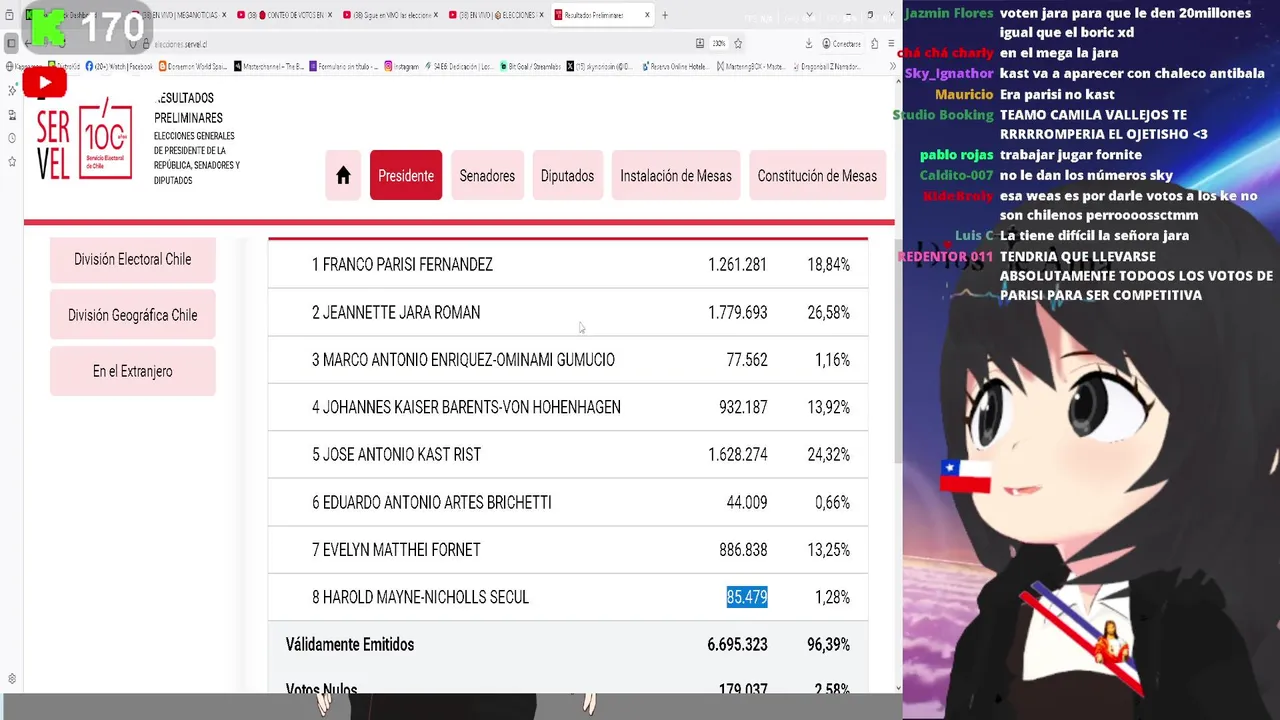Open the Bit Goal Streamlabs bookmark
1280x720 pixels.
[x=530, y=66]
